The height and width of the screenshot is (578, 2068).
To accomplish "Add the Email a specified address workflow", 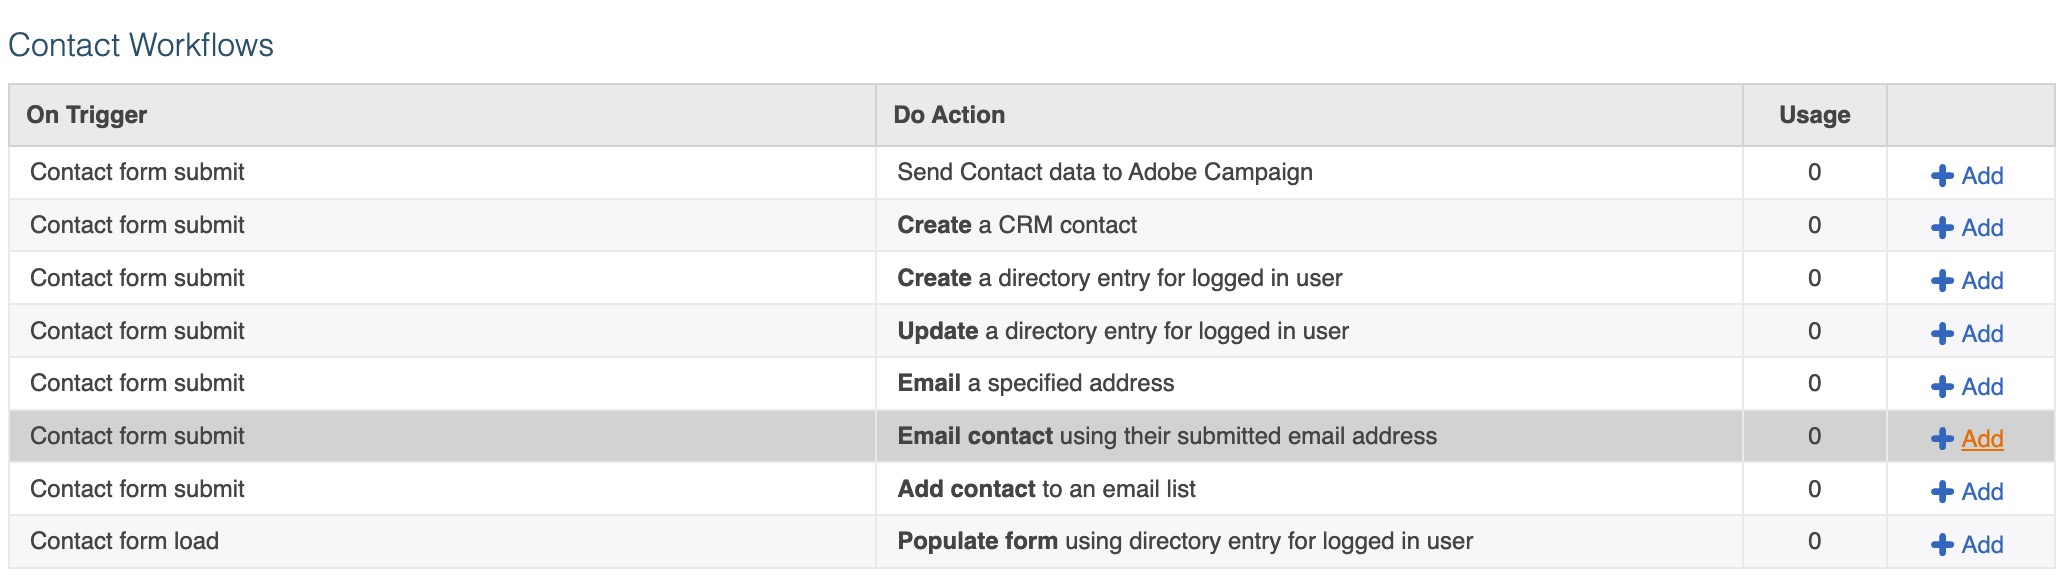I will point(1982,387).
